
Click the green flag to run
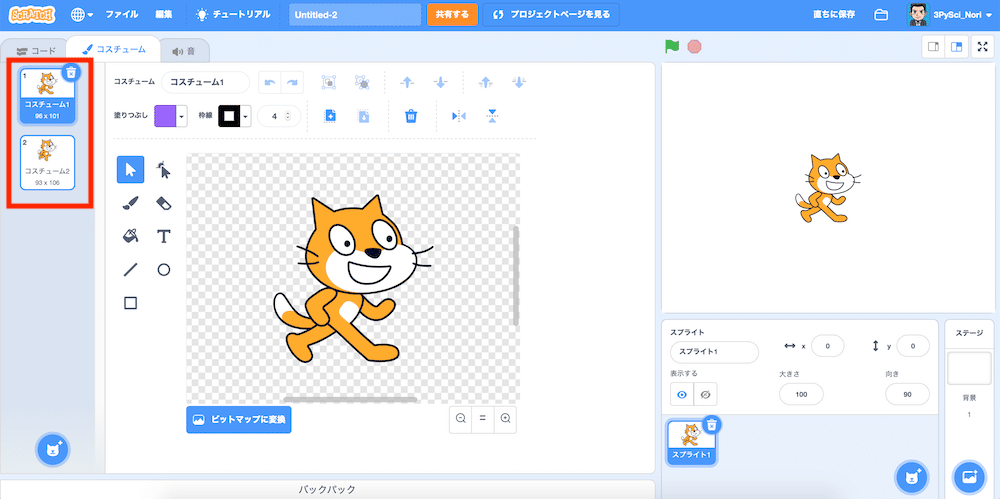click(672, 47)
